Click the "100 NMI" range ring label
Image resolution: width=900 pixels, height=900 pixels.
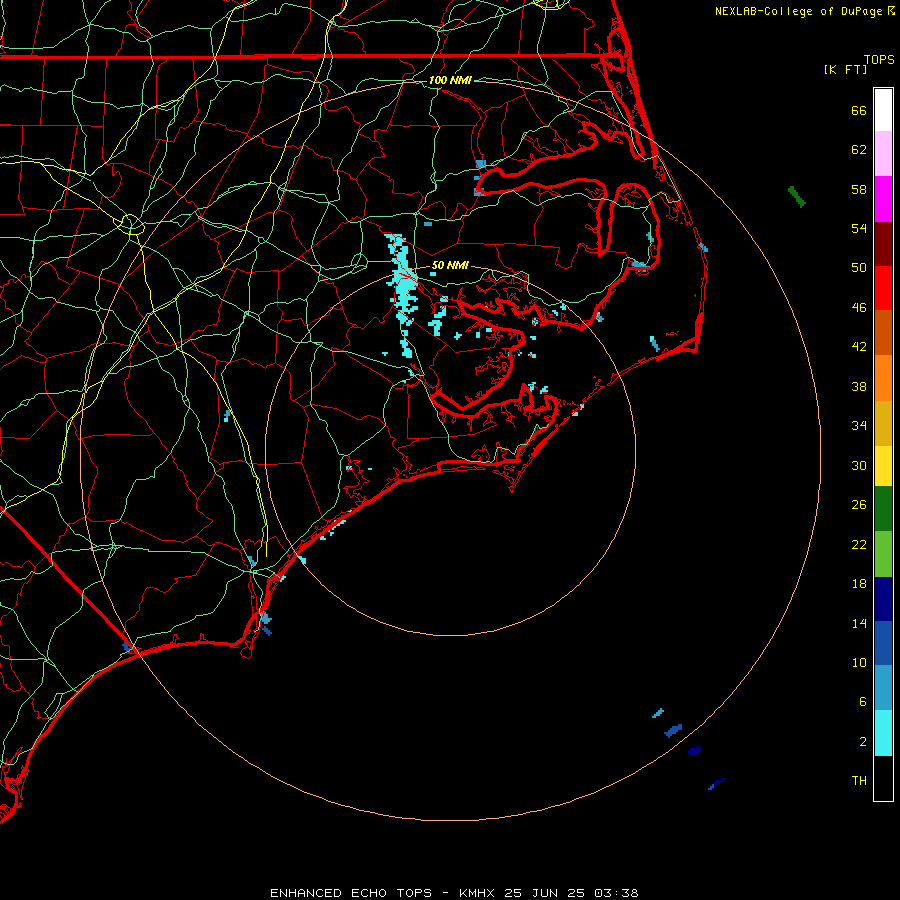[x=450, y=80]
